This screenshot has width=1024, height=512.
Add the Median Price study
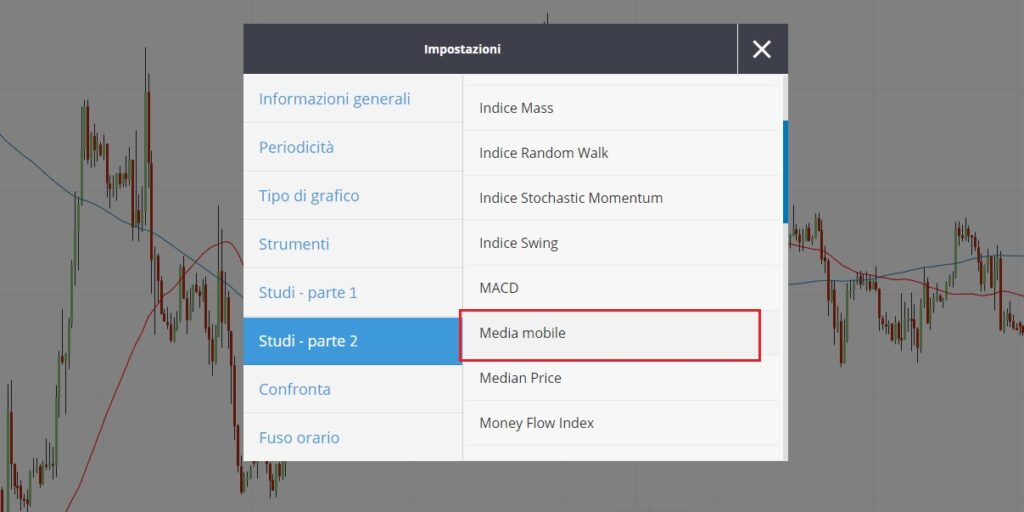(x=621, y=378)
